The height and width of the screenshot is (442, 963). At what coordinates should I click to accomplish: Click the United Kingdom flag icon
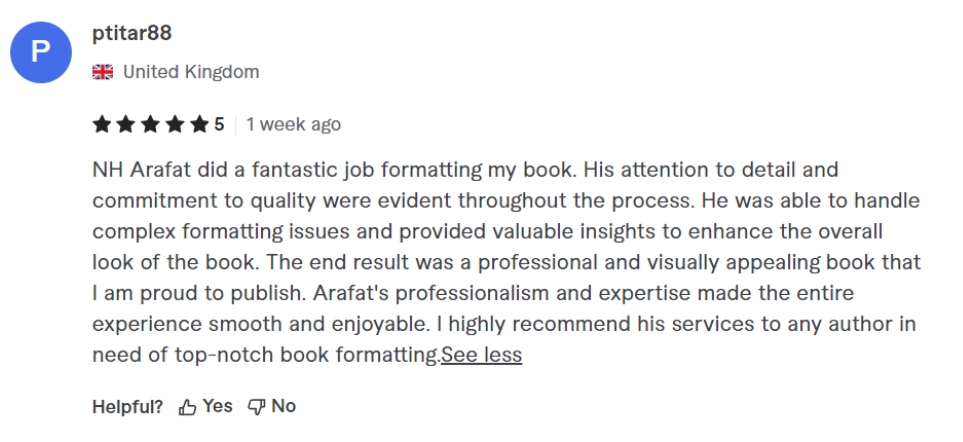[102, 72]
